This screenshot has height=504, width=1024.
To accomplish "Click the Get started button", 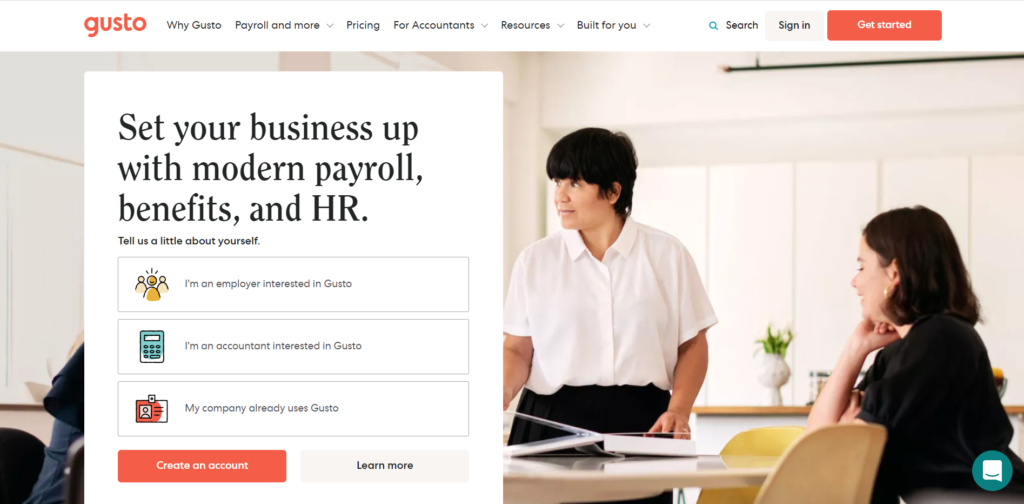I will pos(884,25).
